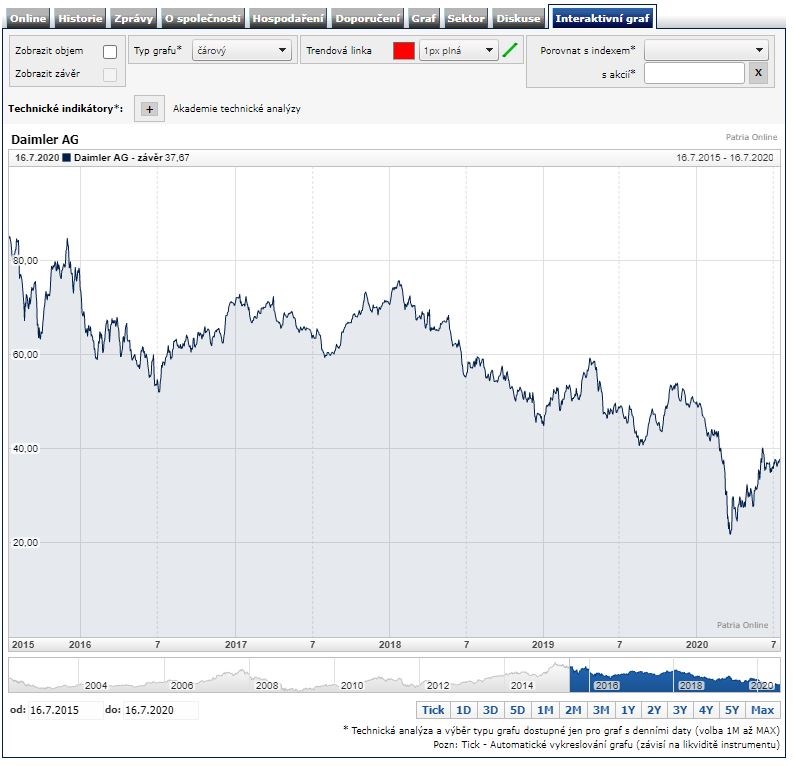Click the green trend line draw icon
The height and width of the screenshot is (766, 794).
point(511,51)
